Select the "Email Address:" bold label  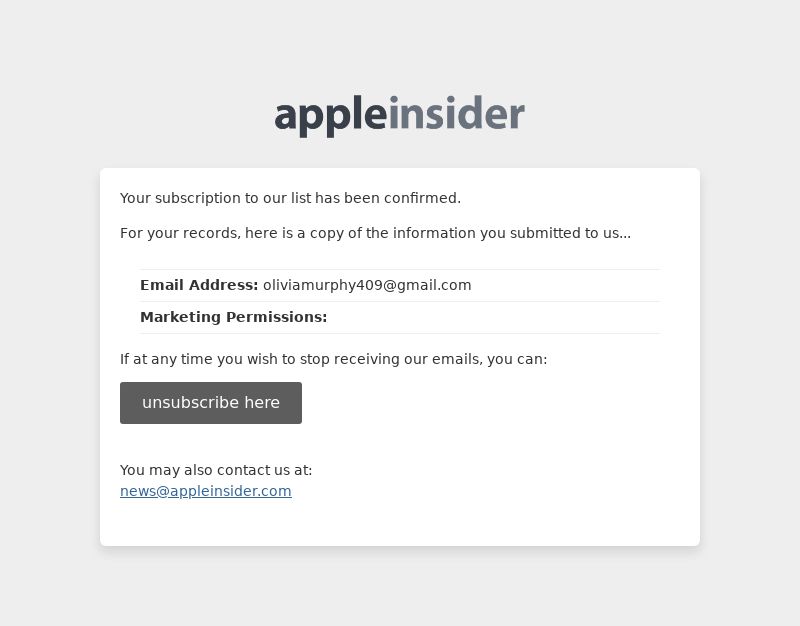coord(199,285)
